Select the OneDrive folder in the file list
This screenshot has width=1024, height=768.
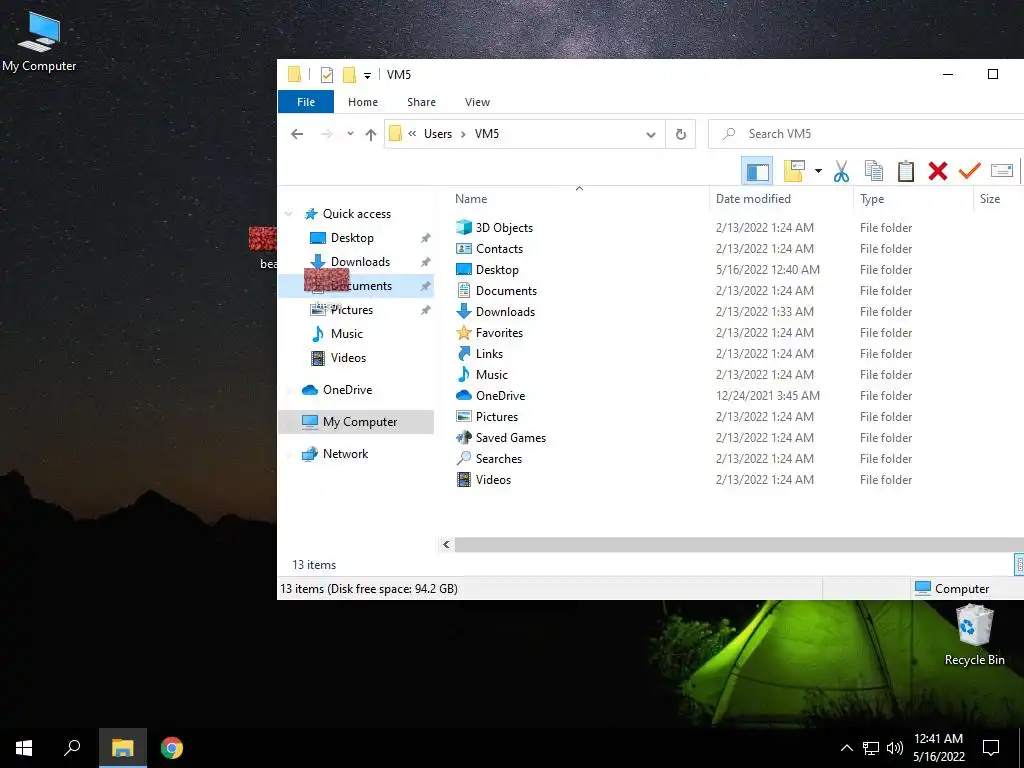[500, 396]
